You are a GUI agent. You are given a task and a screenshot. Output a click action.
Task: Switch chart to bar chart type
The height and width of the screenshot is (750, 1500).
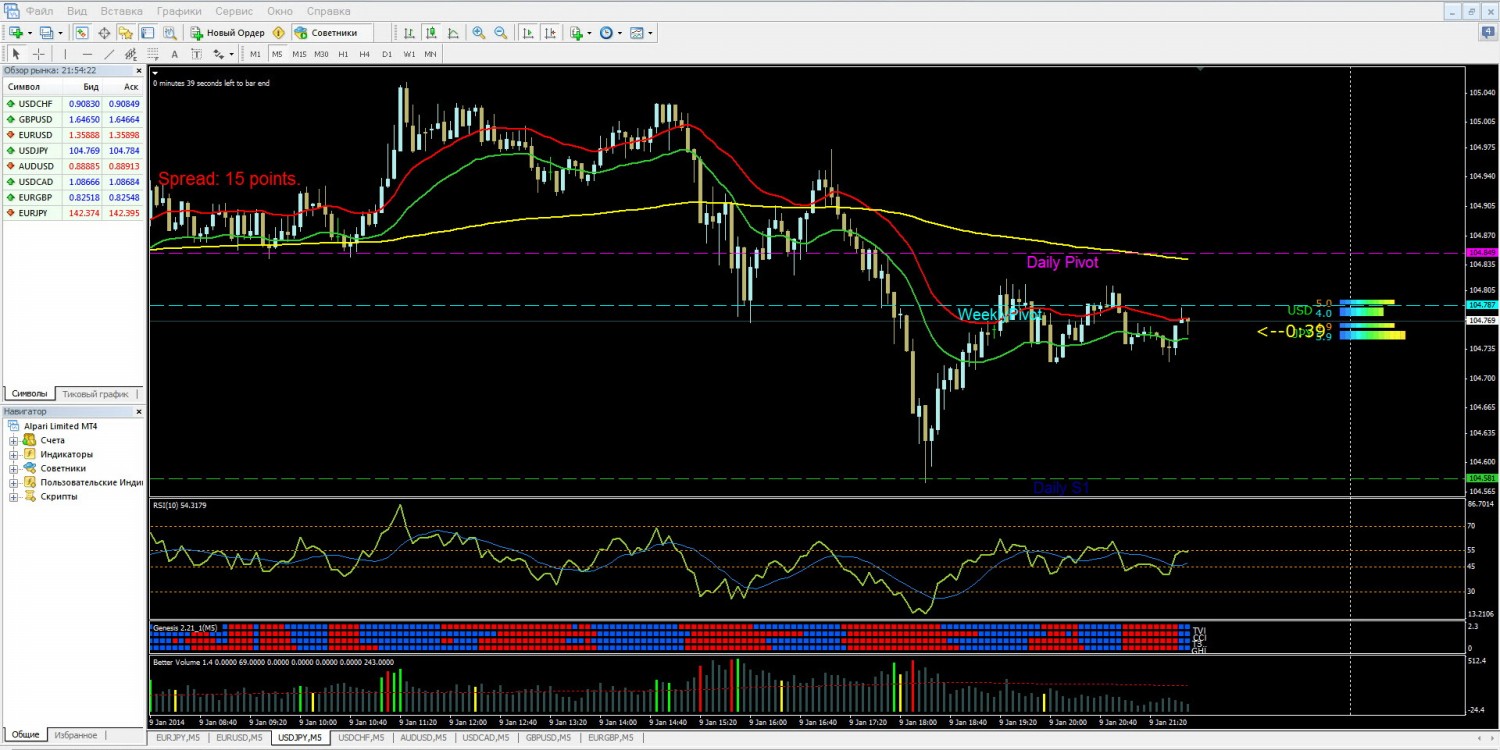(x=409, y=33)
